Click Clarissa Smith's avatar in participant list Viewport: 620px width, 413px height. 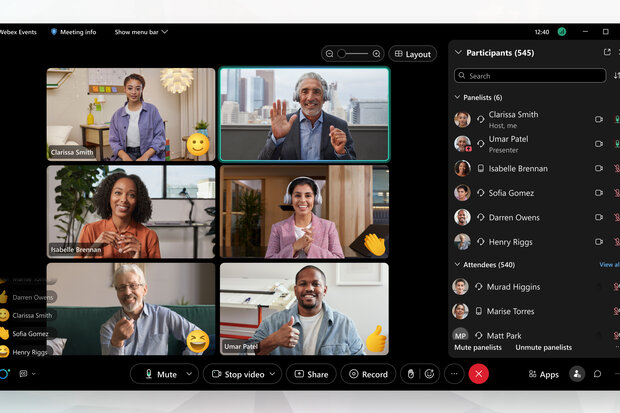462,119
